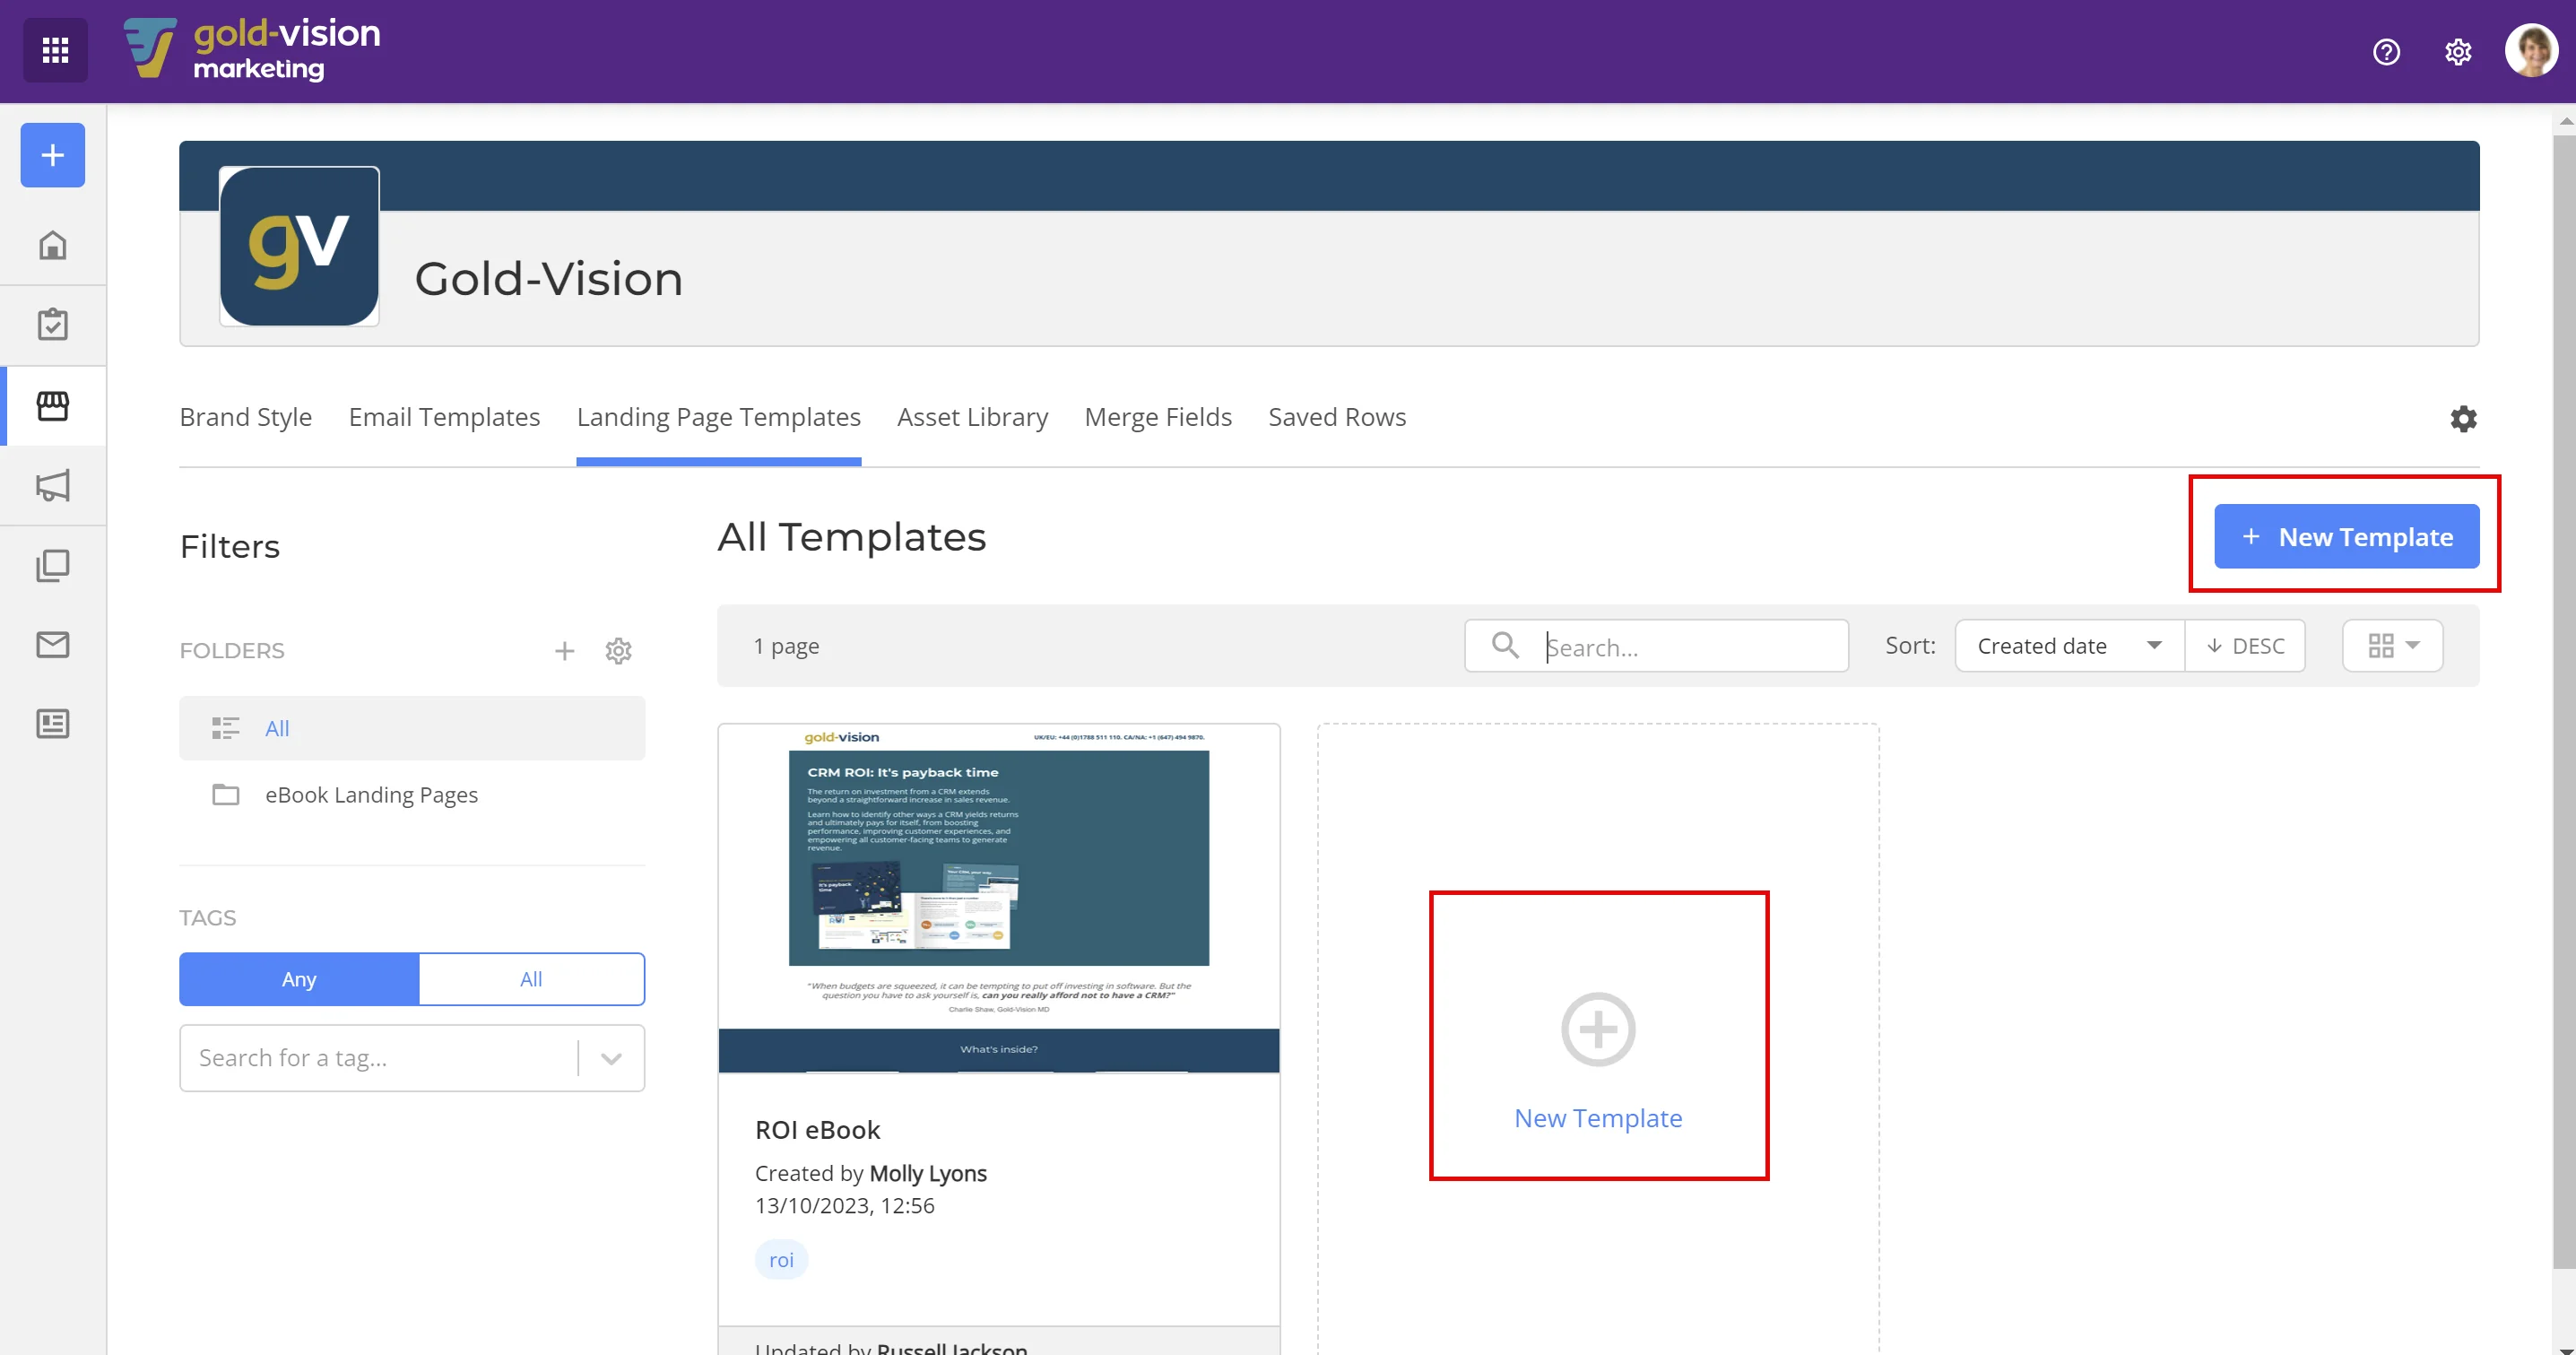The width and height of the screenshot is (2576, 1355).
Task: Click the page vertical scrollbar
Action: [x=2564, y=700]
